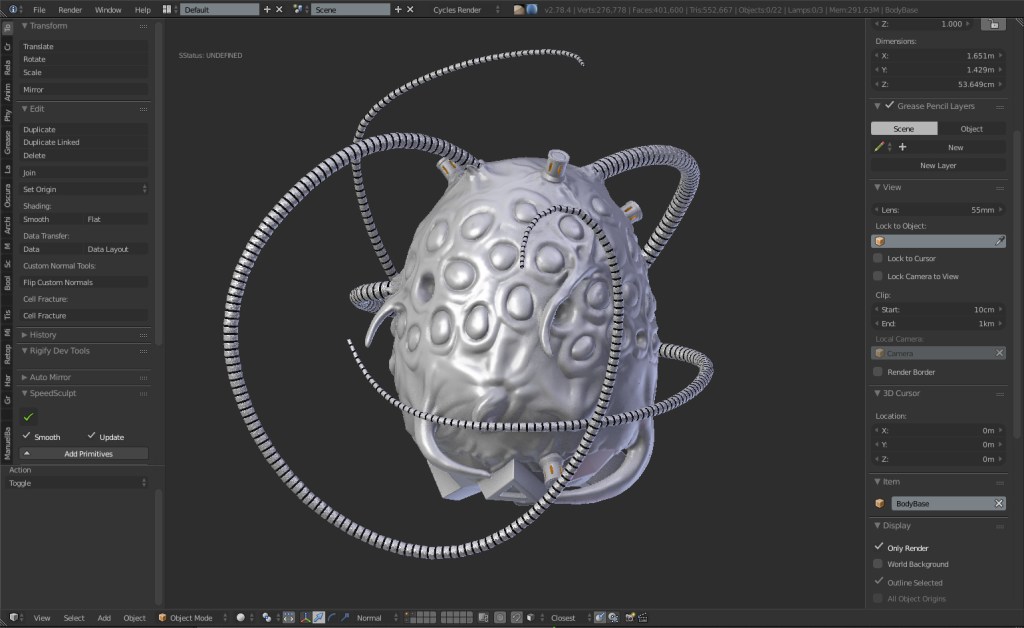
Task: Clear the BodyBase item name with X
Action: point(998,503)
